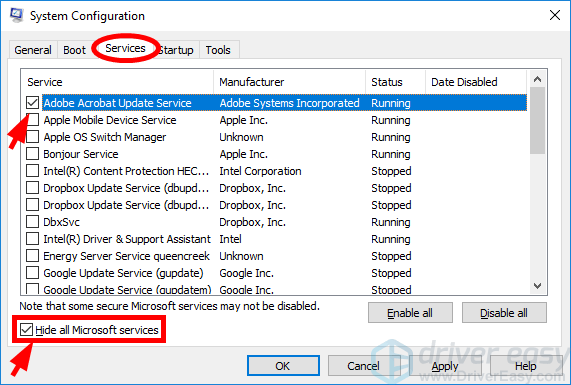This screenshot has height=385, width=571.
Task: Sort by the Status column header
Action: (x=395, y=82)
